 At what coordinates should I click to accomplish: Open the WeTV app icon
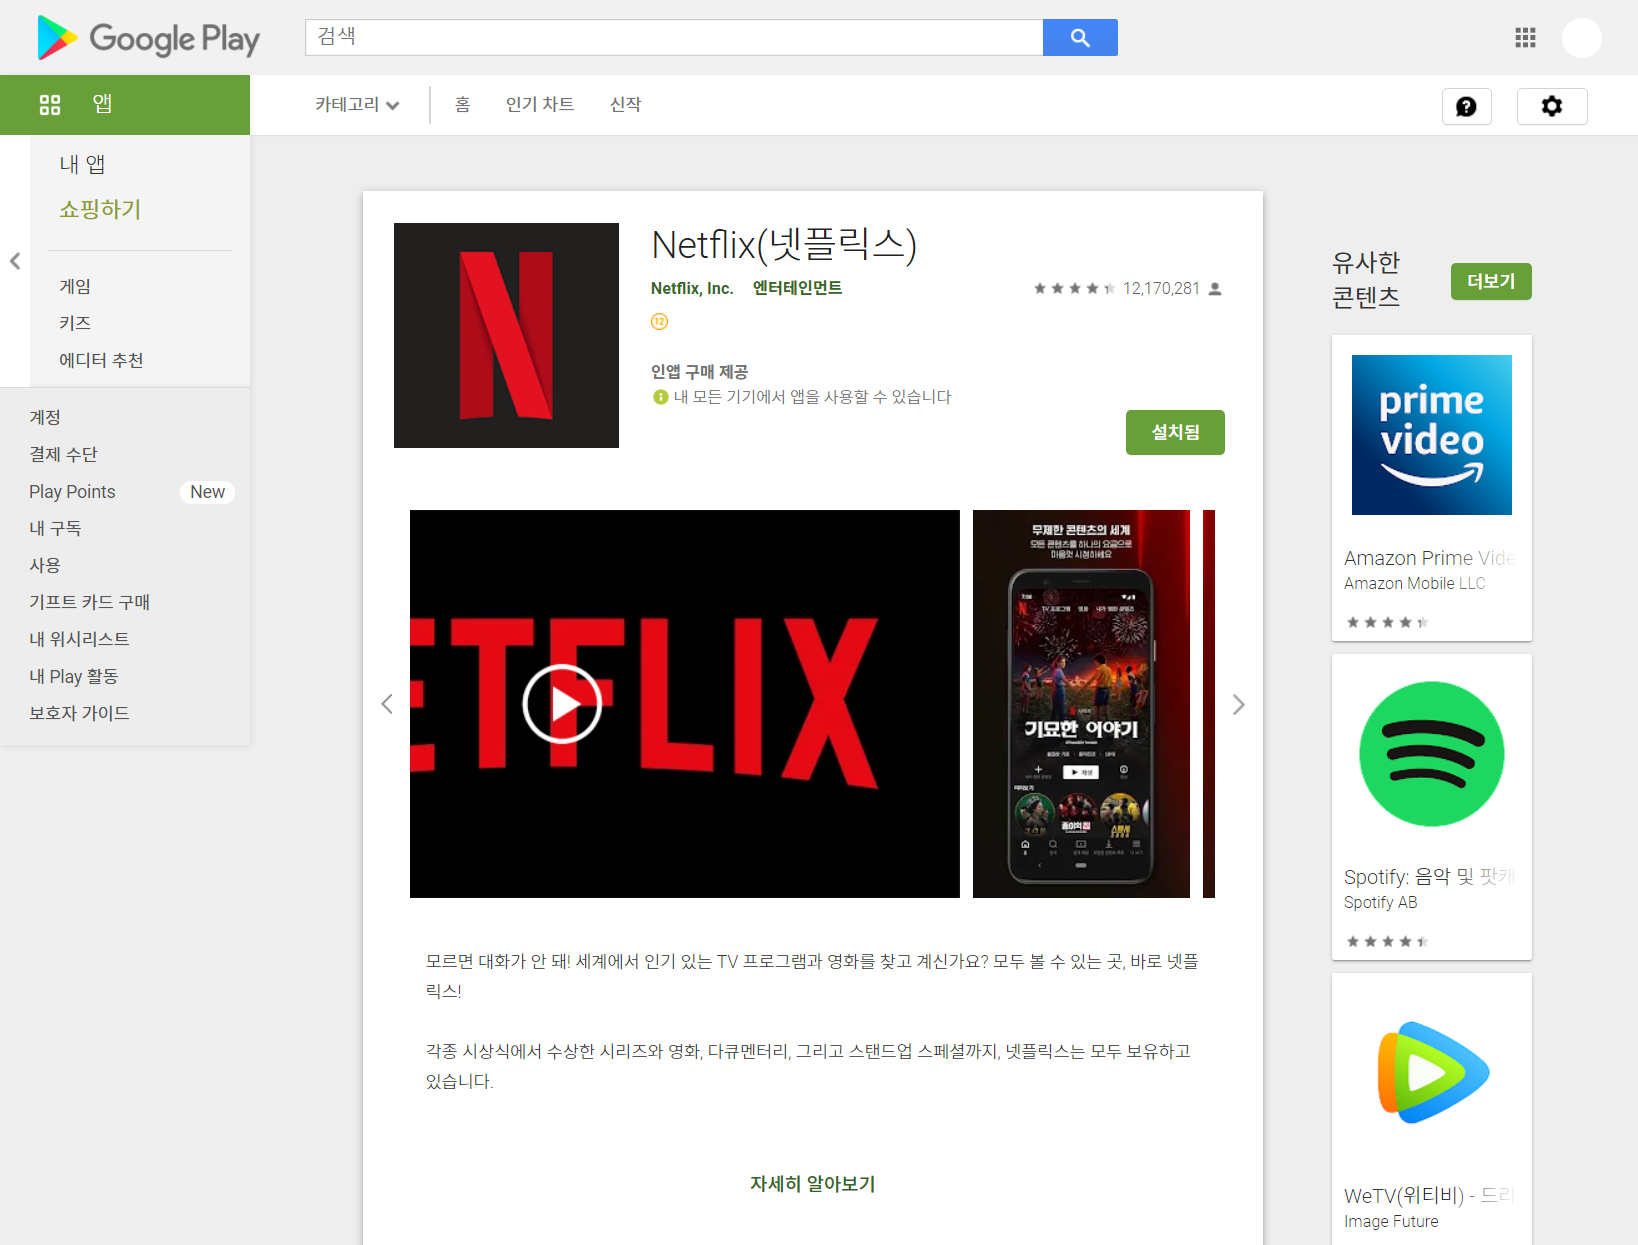[1432, 1073]
